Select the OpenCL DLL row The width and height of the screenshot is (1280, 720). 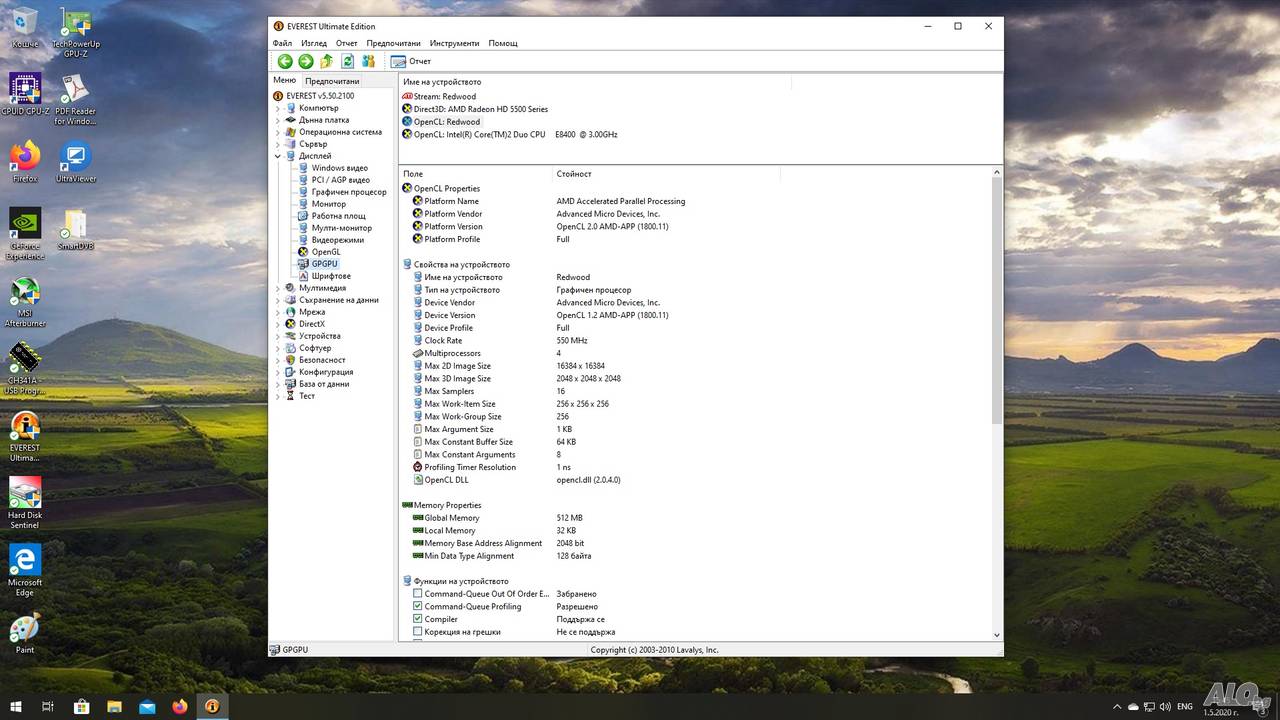click(x=695, y=480)
